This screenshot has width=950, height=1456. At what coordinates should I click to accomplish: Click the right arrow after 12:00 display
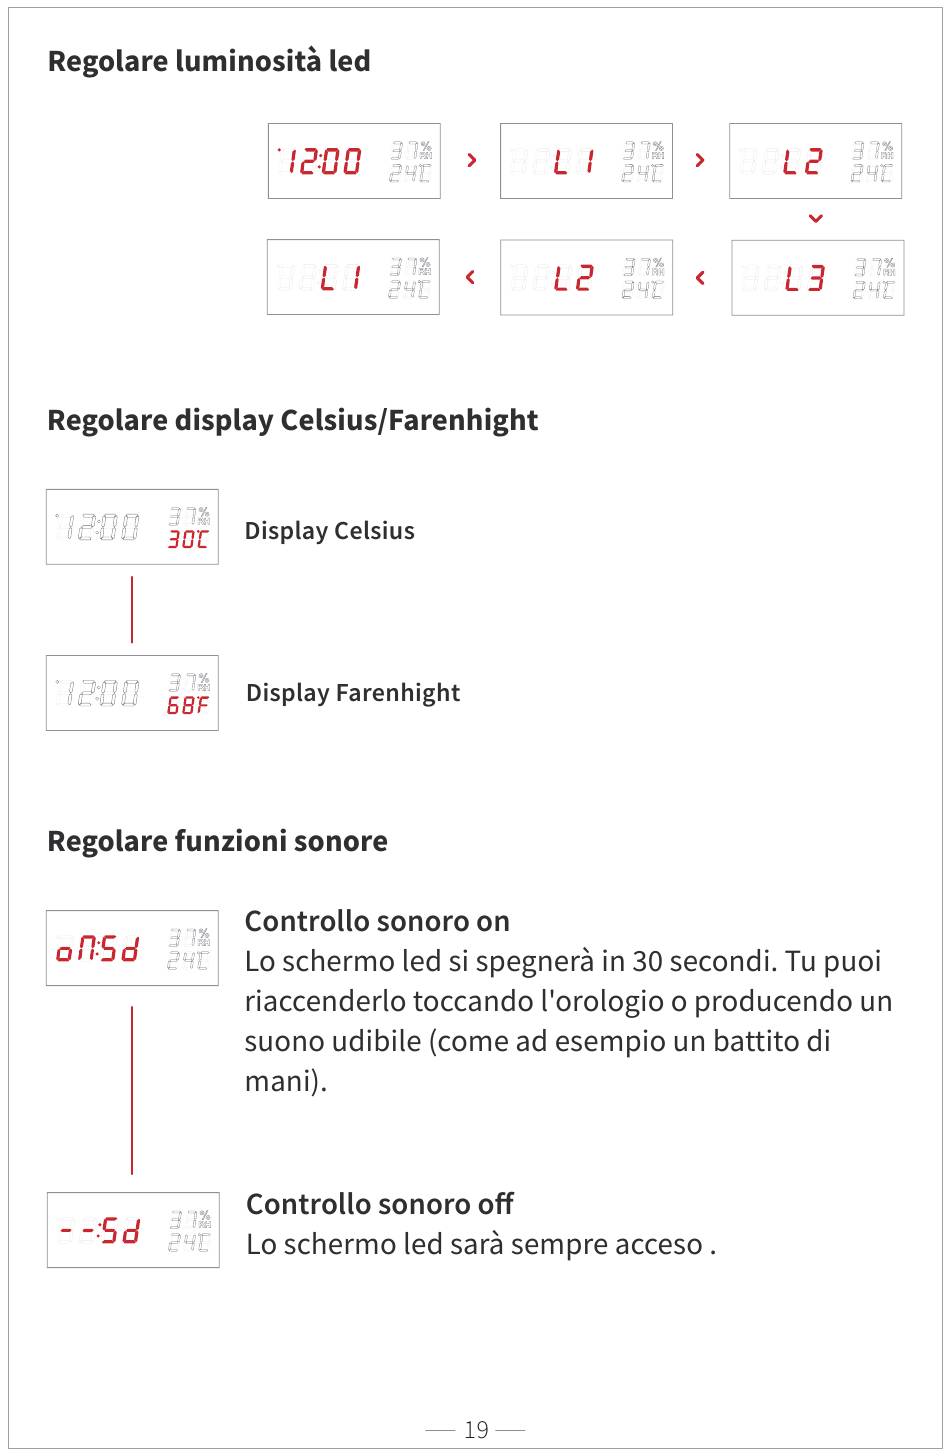pyautogui.click(x=471, y=160)
